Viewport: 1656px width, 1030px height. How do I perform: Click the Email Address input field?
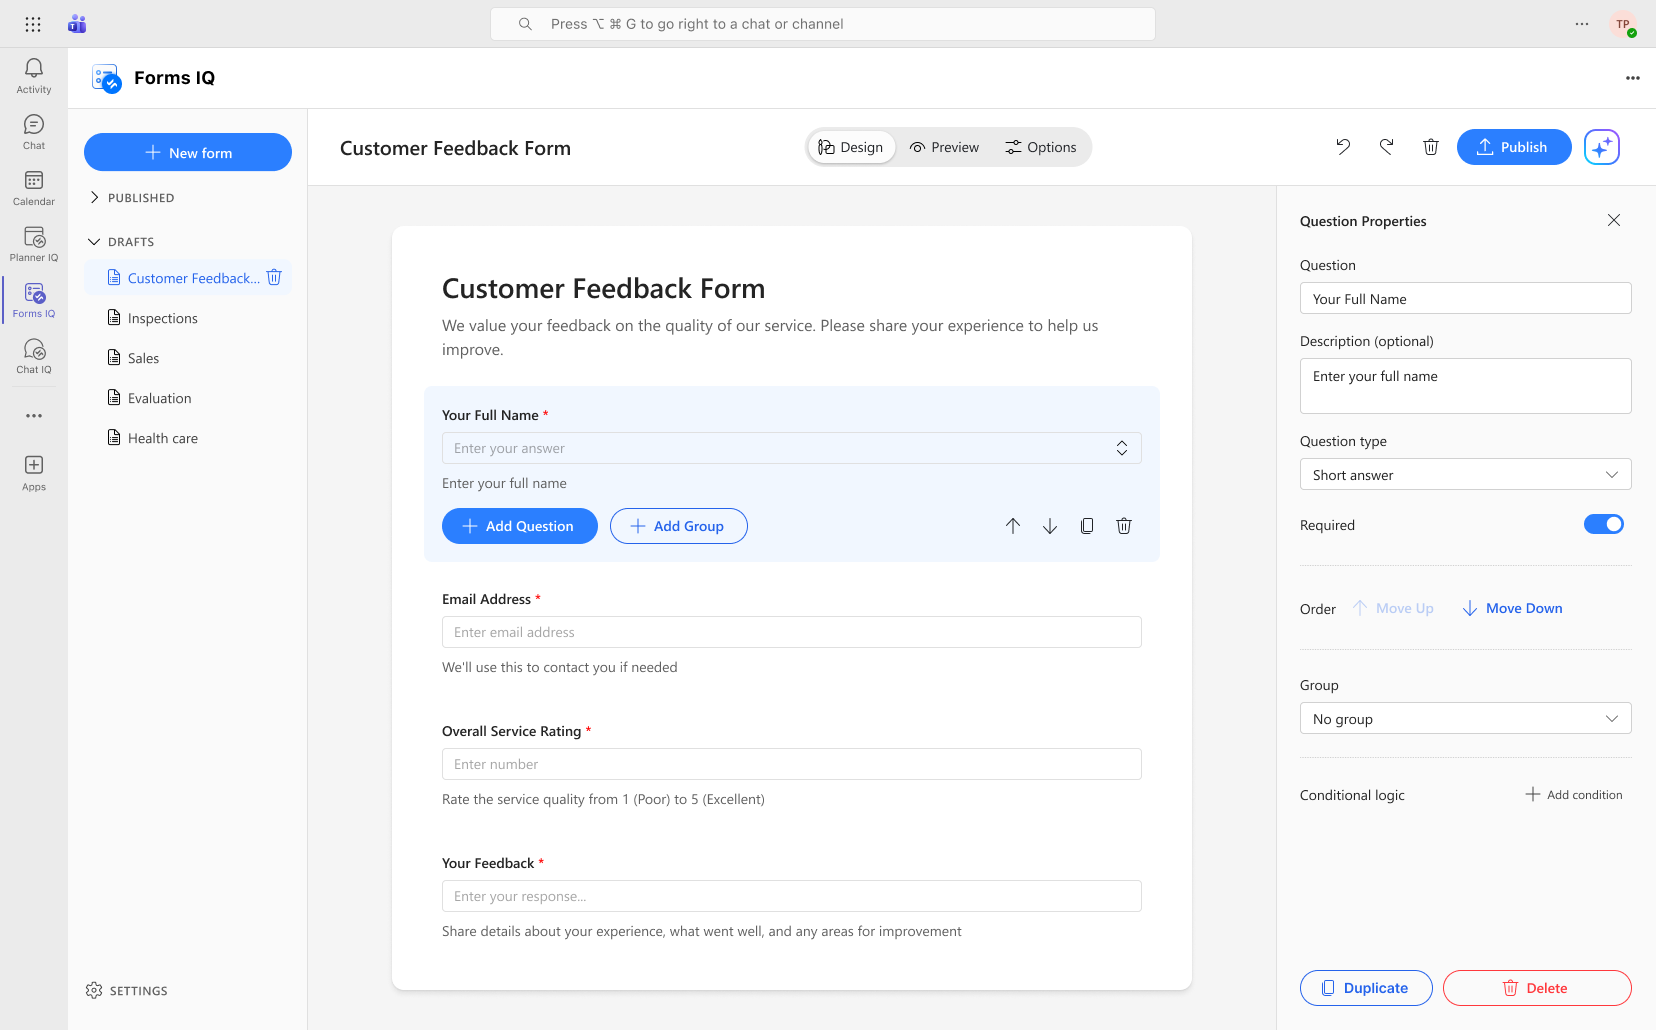coord(791,632)
